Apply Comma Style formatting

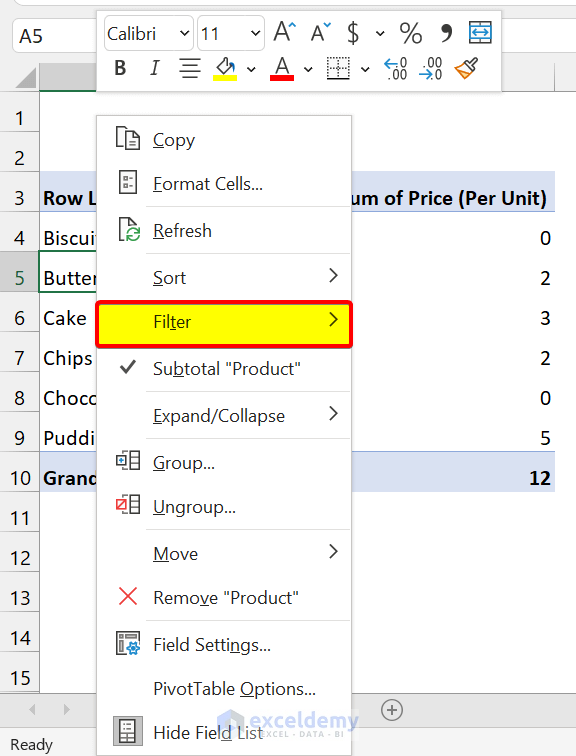(446, 33)
